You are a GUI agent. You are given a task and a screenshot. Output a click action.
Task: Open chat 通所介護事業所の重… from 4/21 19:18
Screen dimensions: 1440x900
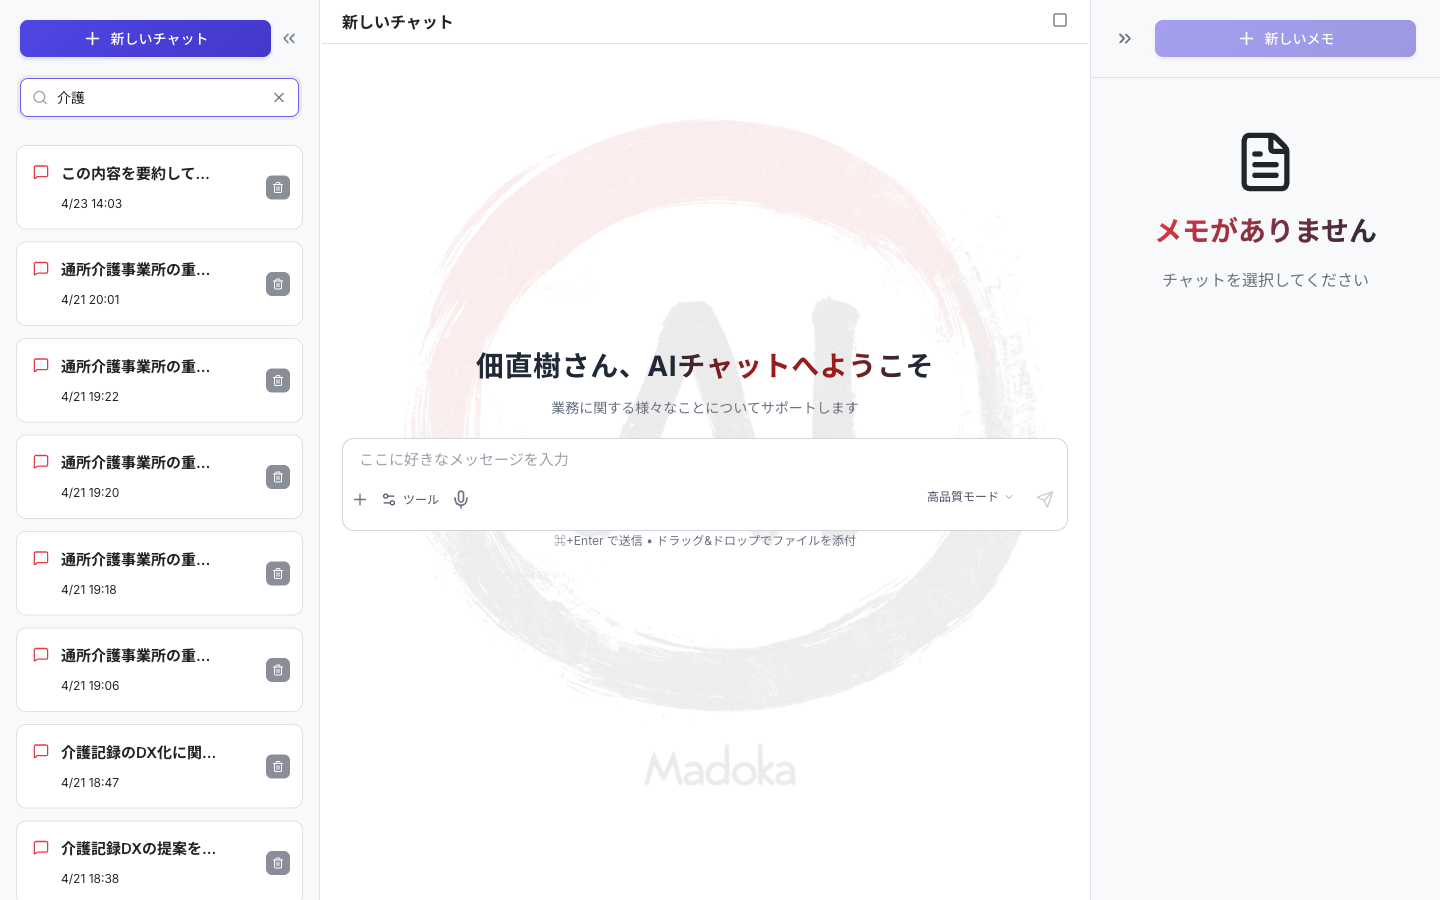159,573
